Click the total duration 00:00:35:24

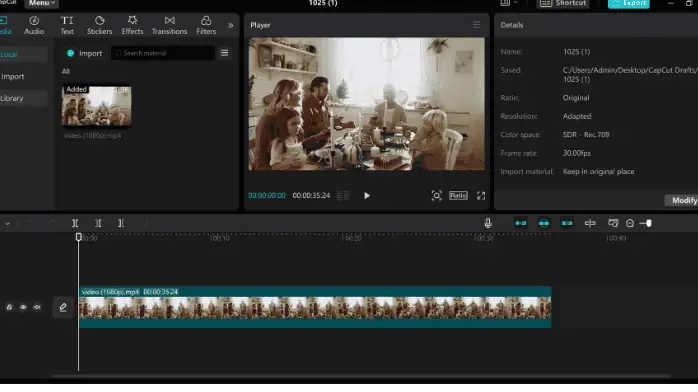pos(311,196)
